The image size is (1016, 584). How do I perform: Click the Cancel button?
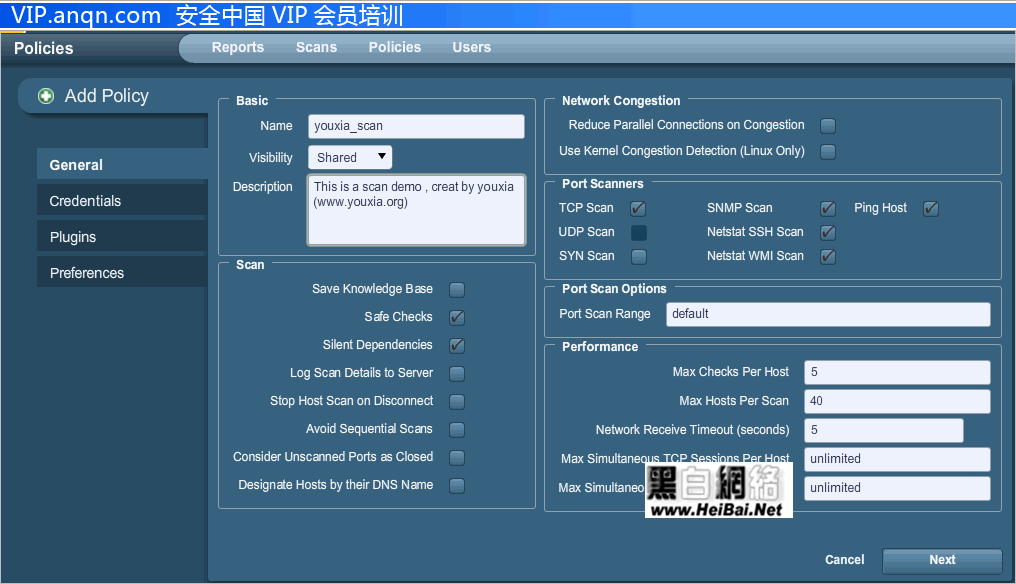pyautogui.click(x=844, y=560)
